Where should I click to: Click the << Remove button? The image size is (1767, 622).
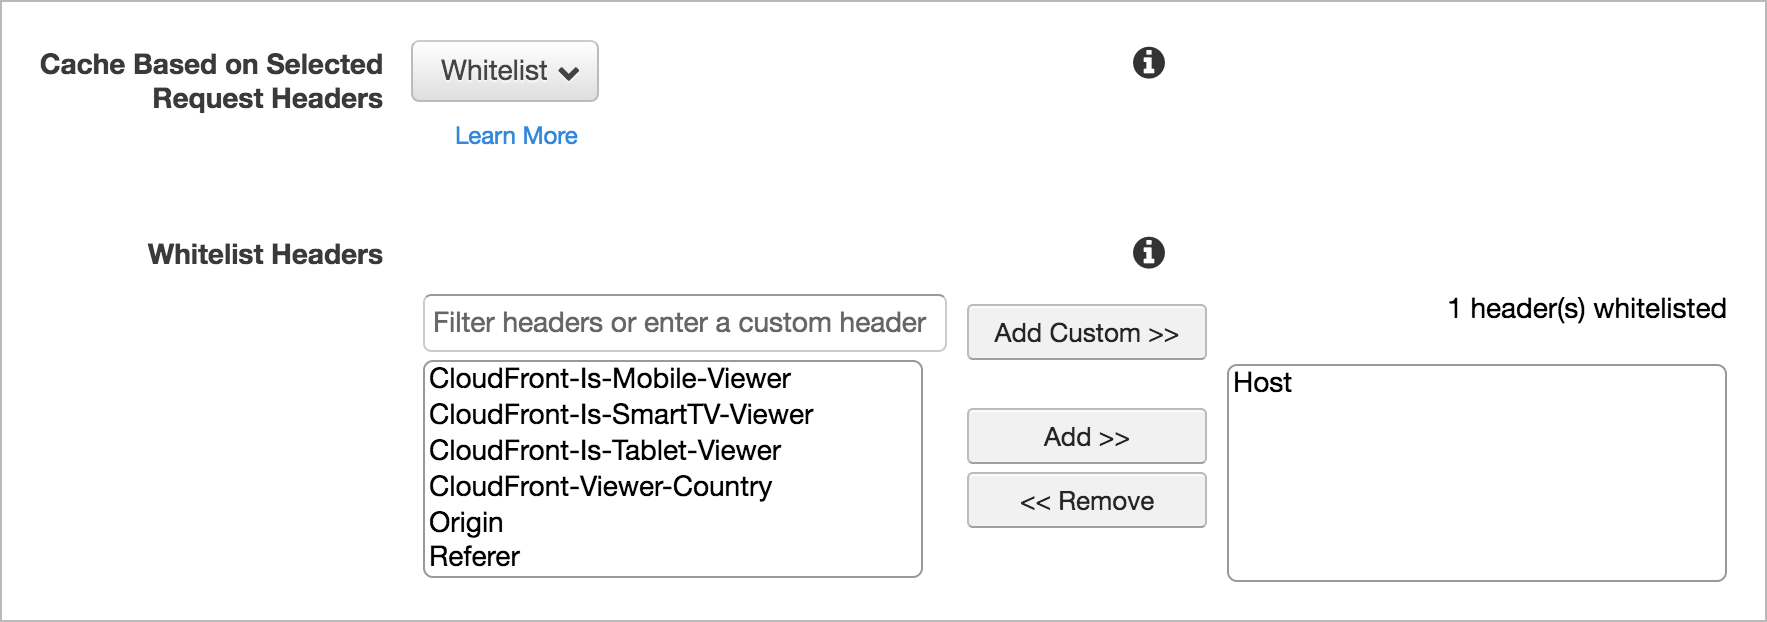coord(1087,500)
